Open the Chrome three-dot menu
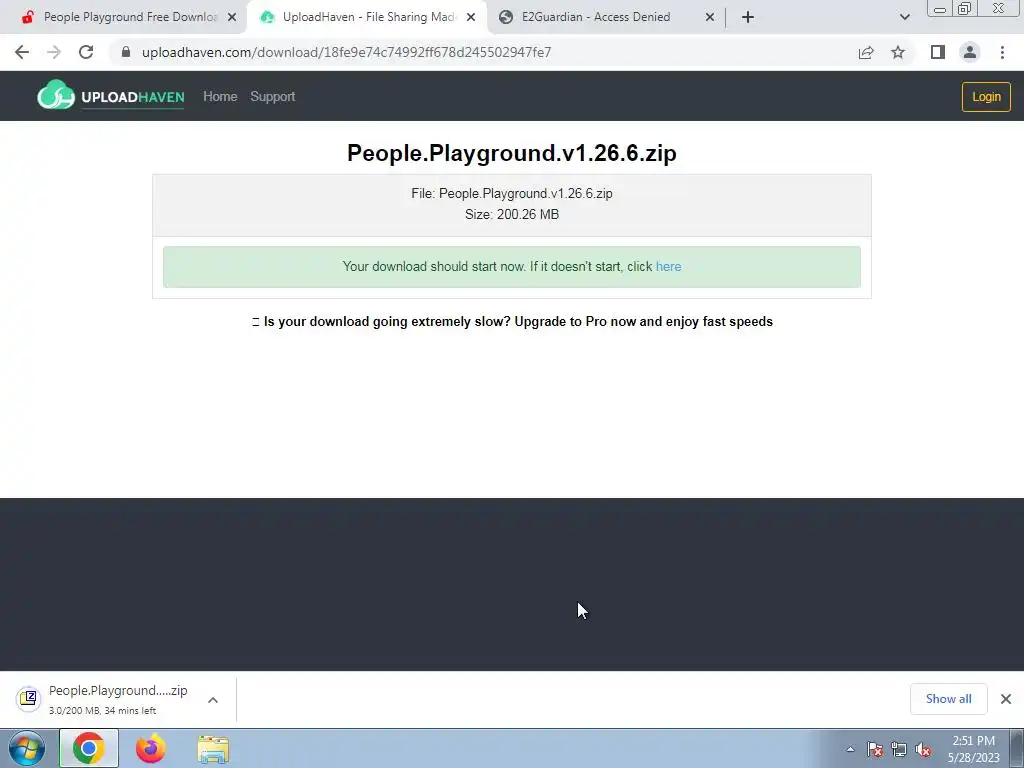Screen dimensions: 1024x768 pos(1002,52)
